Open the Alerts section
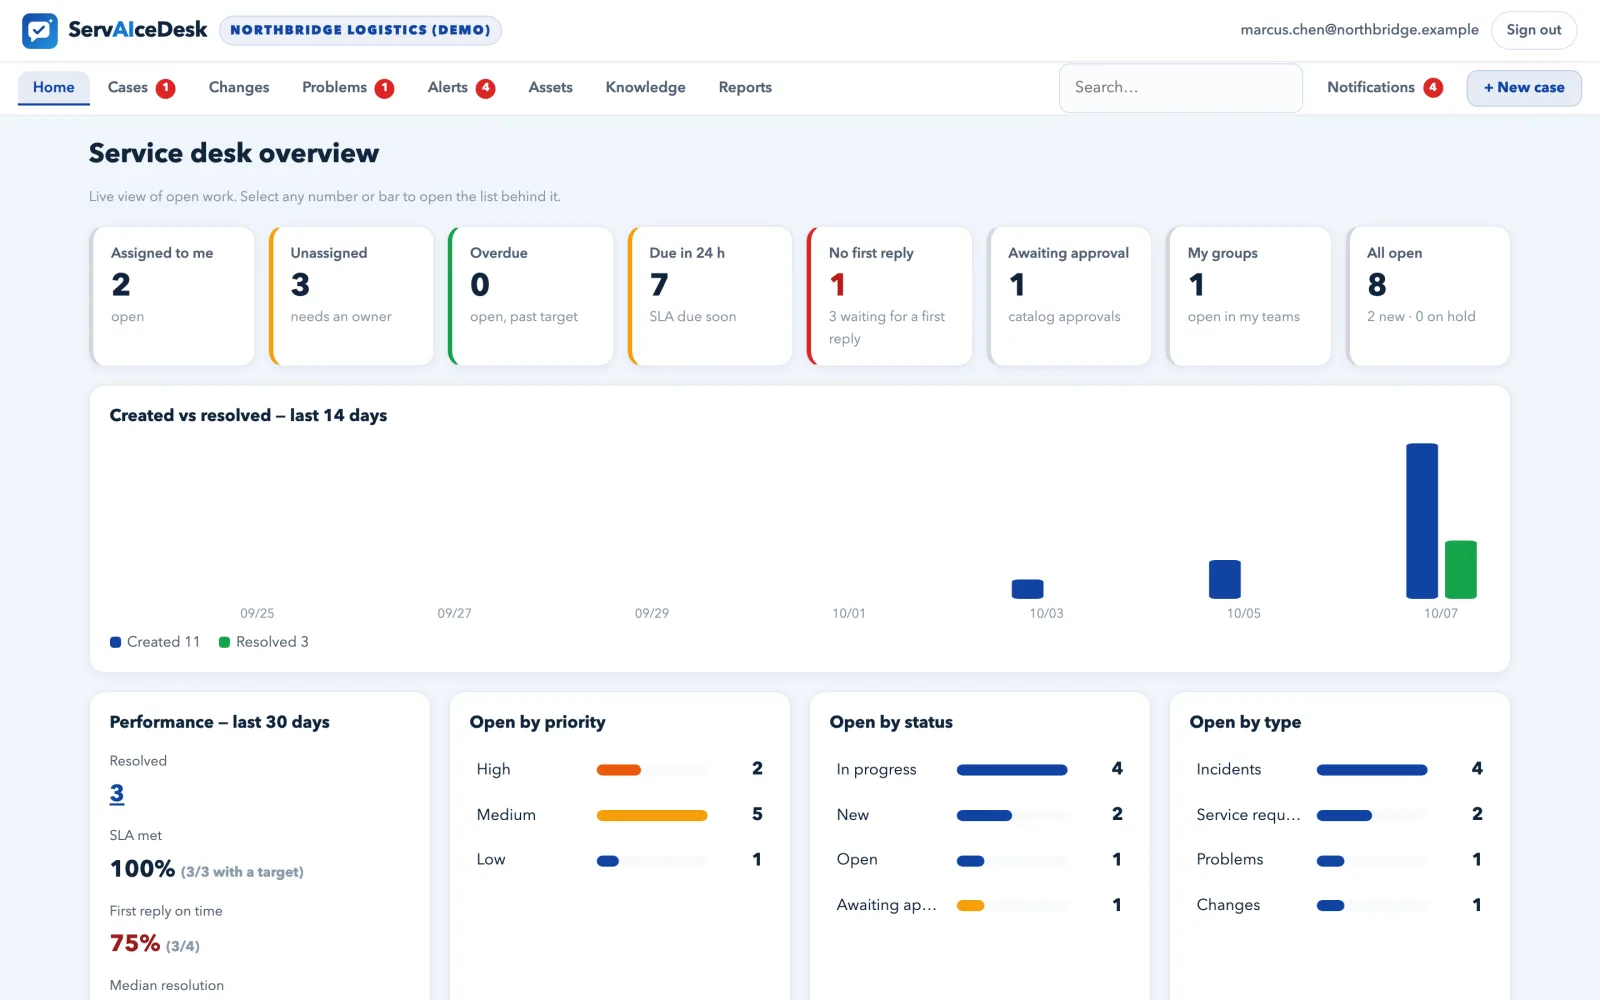The width and height of the screenshot is (1600, 1000). click(x=461, y=88)
